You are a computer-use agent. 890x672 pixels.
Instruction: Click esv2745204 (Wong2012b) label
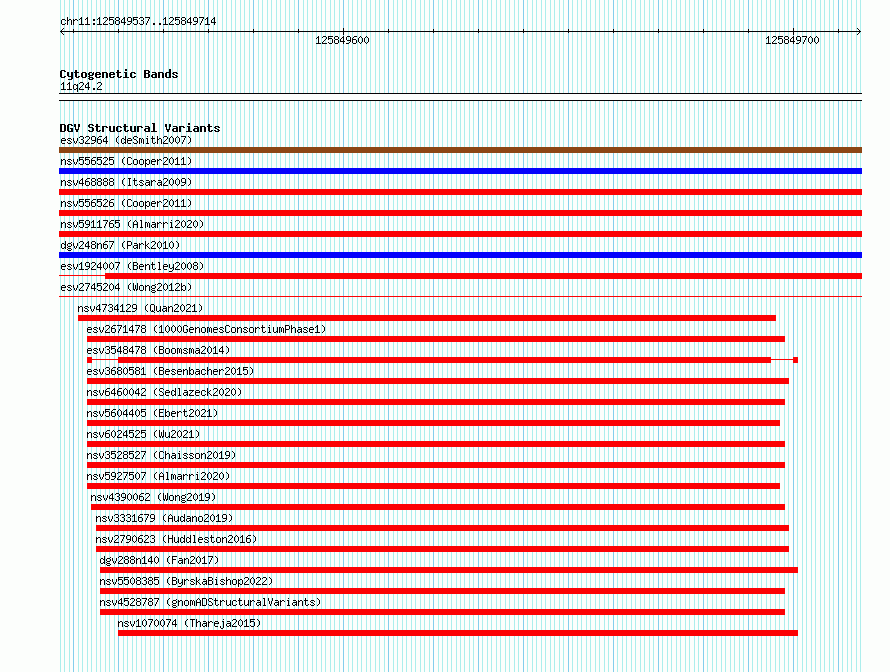(x=126, y=287)
